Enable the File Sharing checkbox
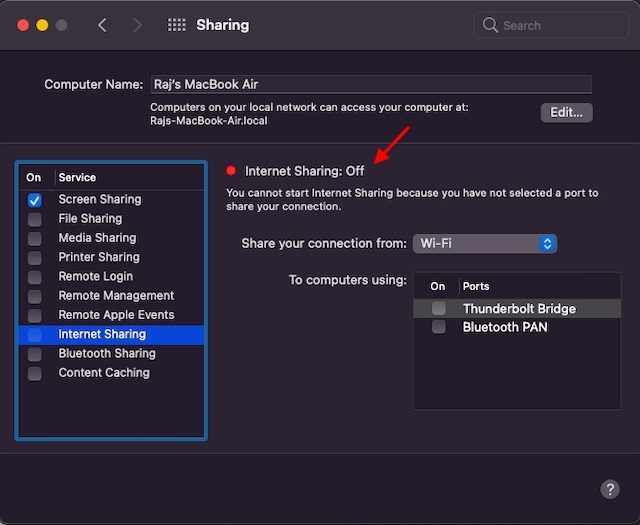 point(35,219)
